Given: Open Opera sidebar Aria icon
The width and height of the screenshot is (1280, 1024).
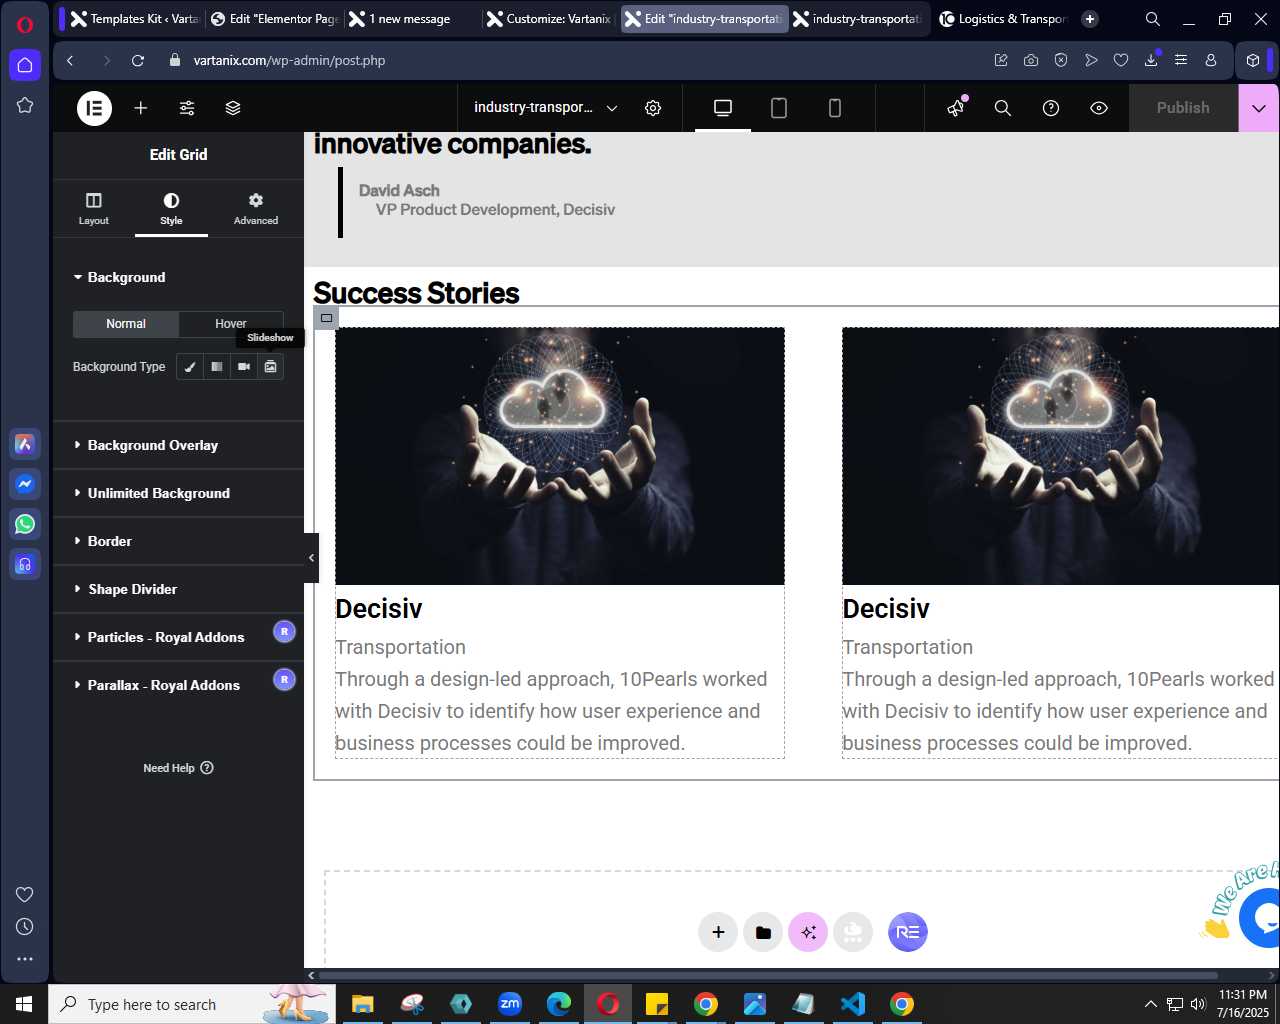Looking at the screenshot, I should coord(25,444).
